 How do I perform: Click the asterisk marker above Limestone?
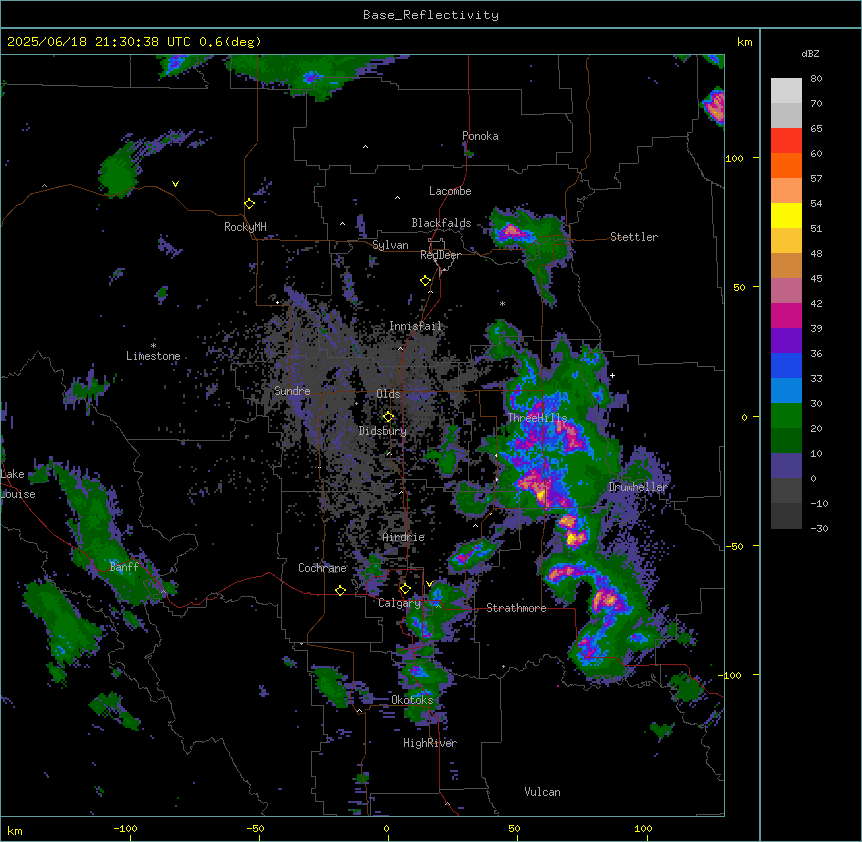[153, 346]
